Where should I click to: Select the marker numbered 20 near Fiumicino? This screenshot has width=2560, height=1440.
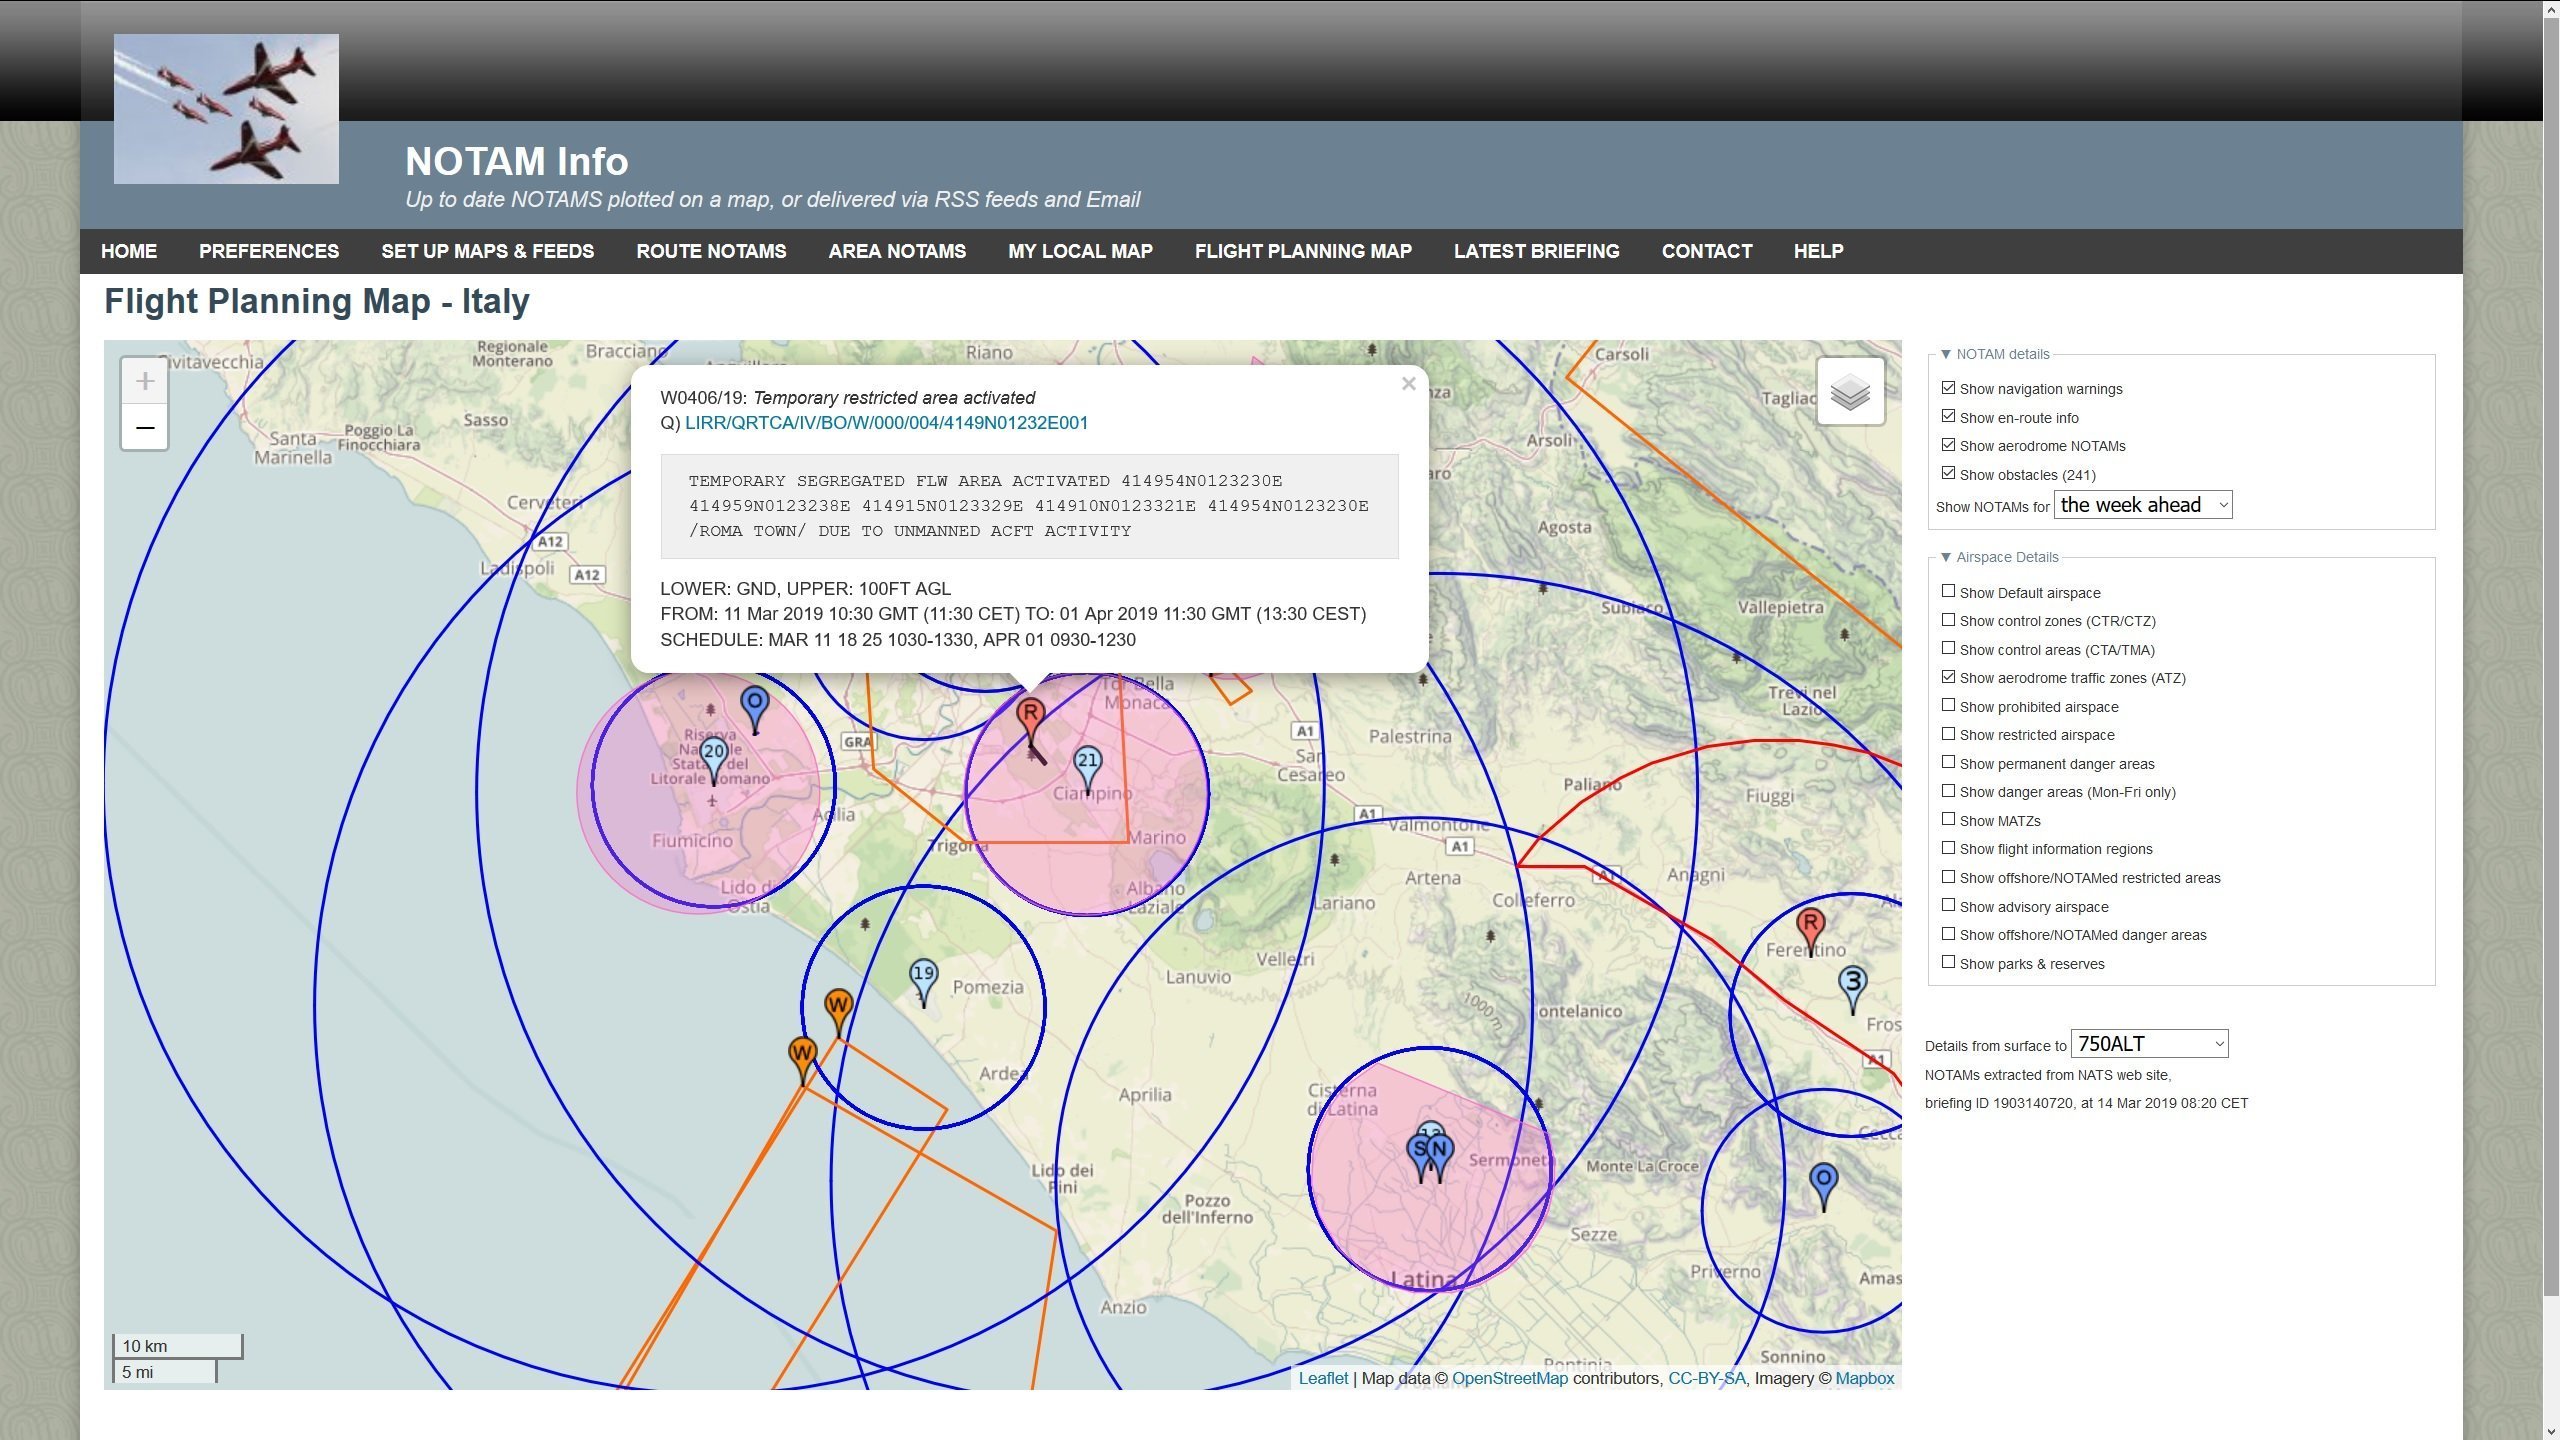point(713,760)
